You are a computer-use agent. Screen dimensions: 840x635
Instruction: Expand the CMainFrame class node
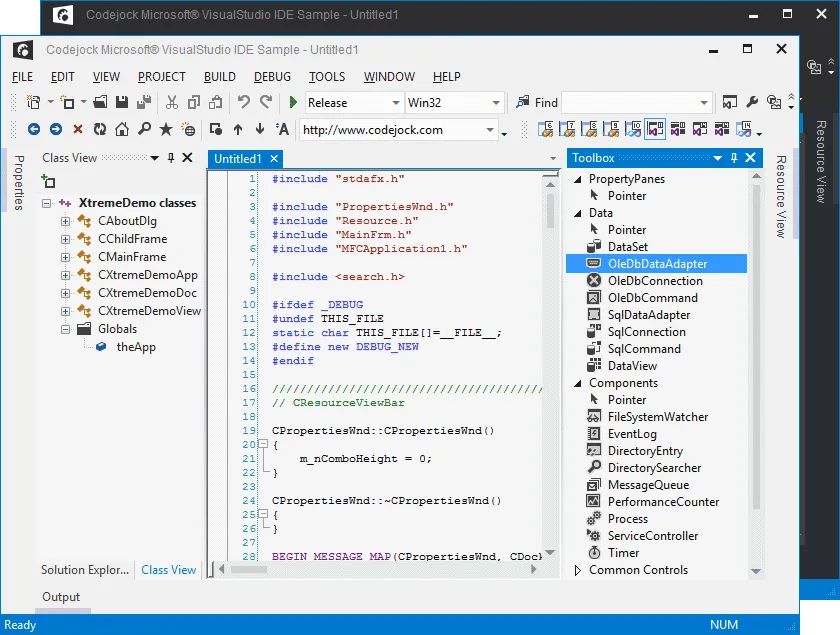point(65,257)
